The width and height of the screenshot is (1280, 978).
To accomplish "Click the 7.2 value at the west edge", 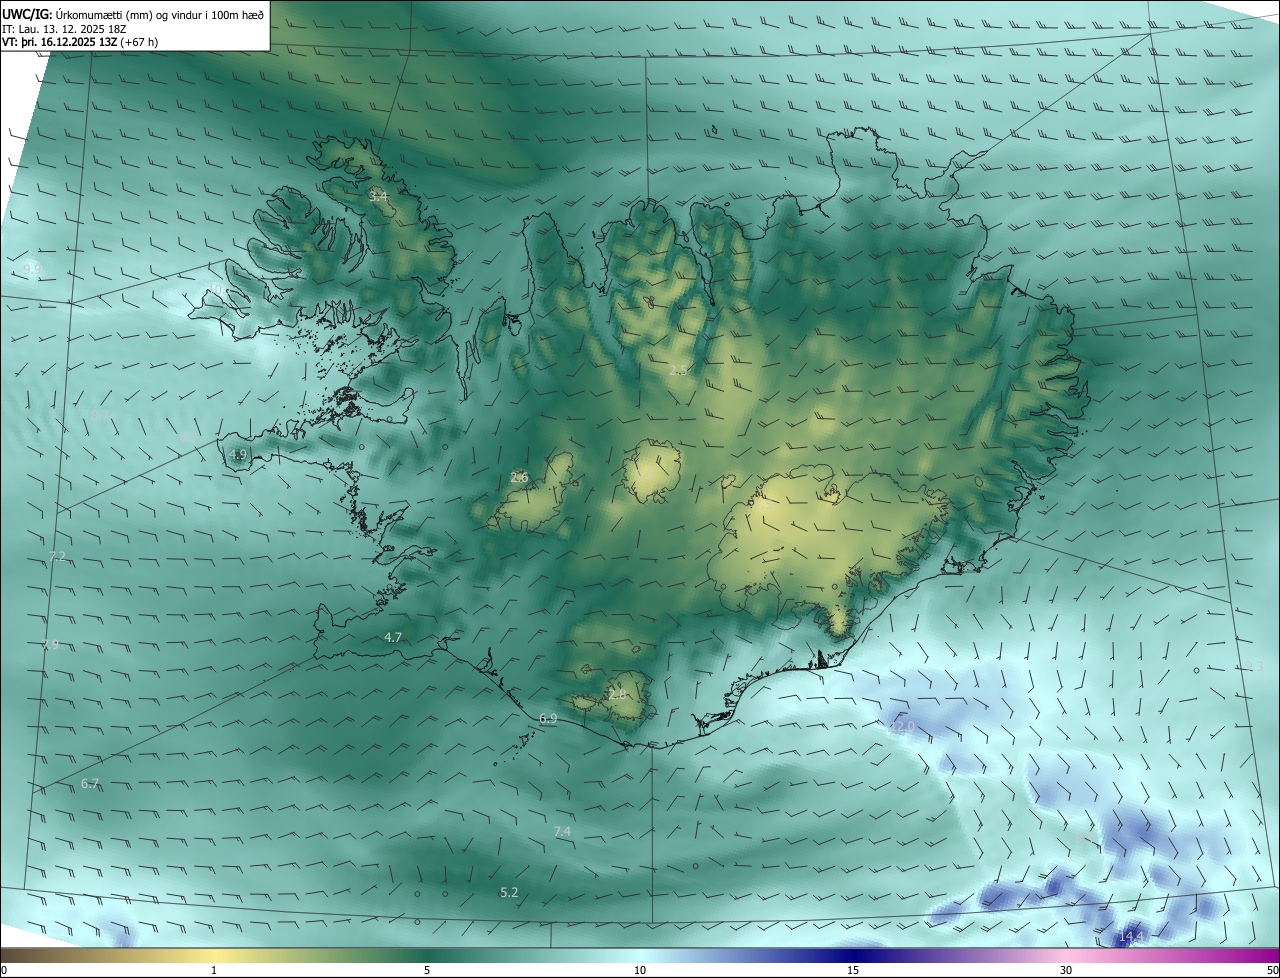I will 57,556.
